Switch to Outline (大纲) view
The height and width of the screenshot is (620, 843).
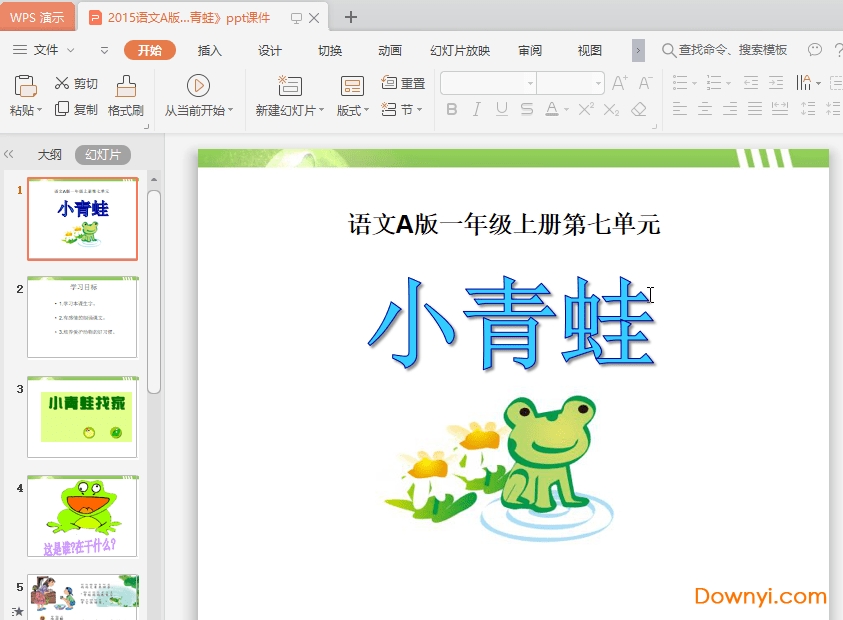click(x=50, y=155)
